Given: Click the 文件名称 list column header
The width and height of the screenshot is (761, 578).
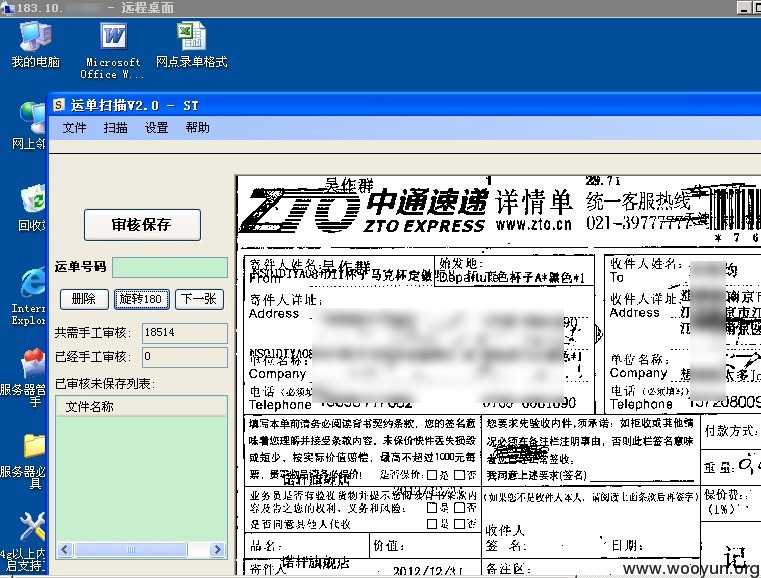Looking at the screenshot, I should tap(141, 407).
